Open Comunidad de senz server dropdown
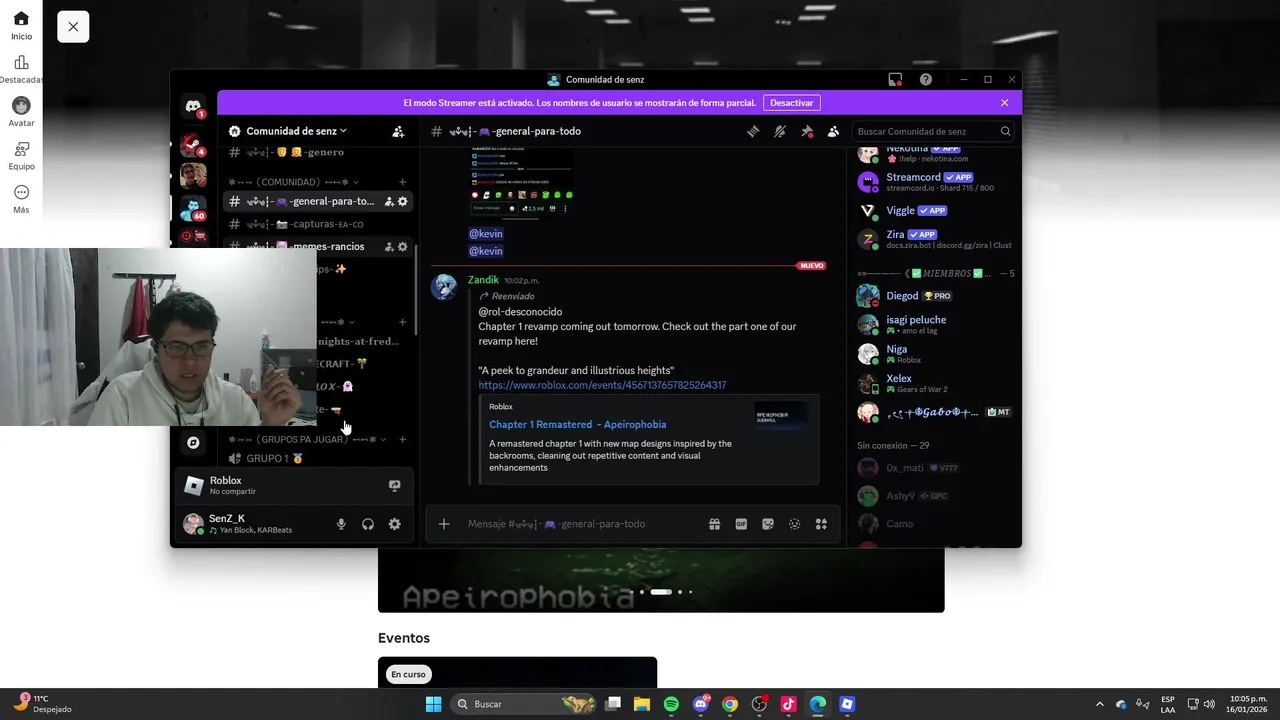Screen dimensions: 1280x720 [297, 131]
